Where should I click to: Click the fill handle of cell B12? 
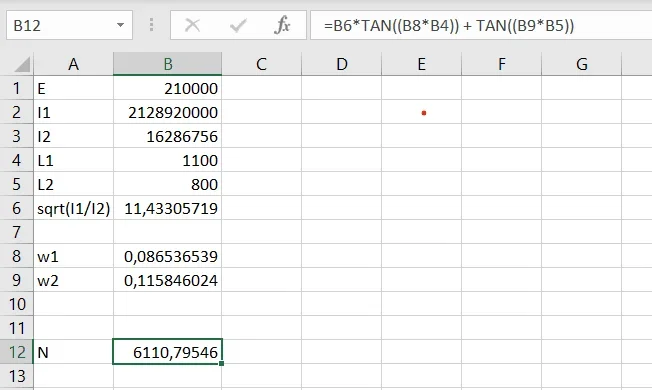221,363
